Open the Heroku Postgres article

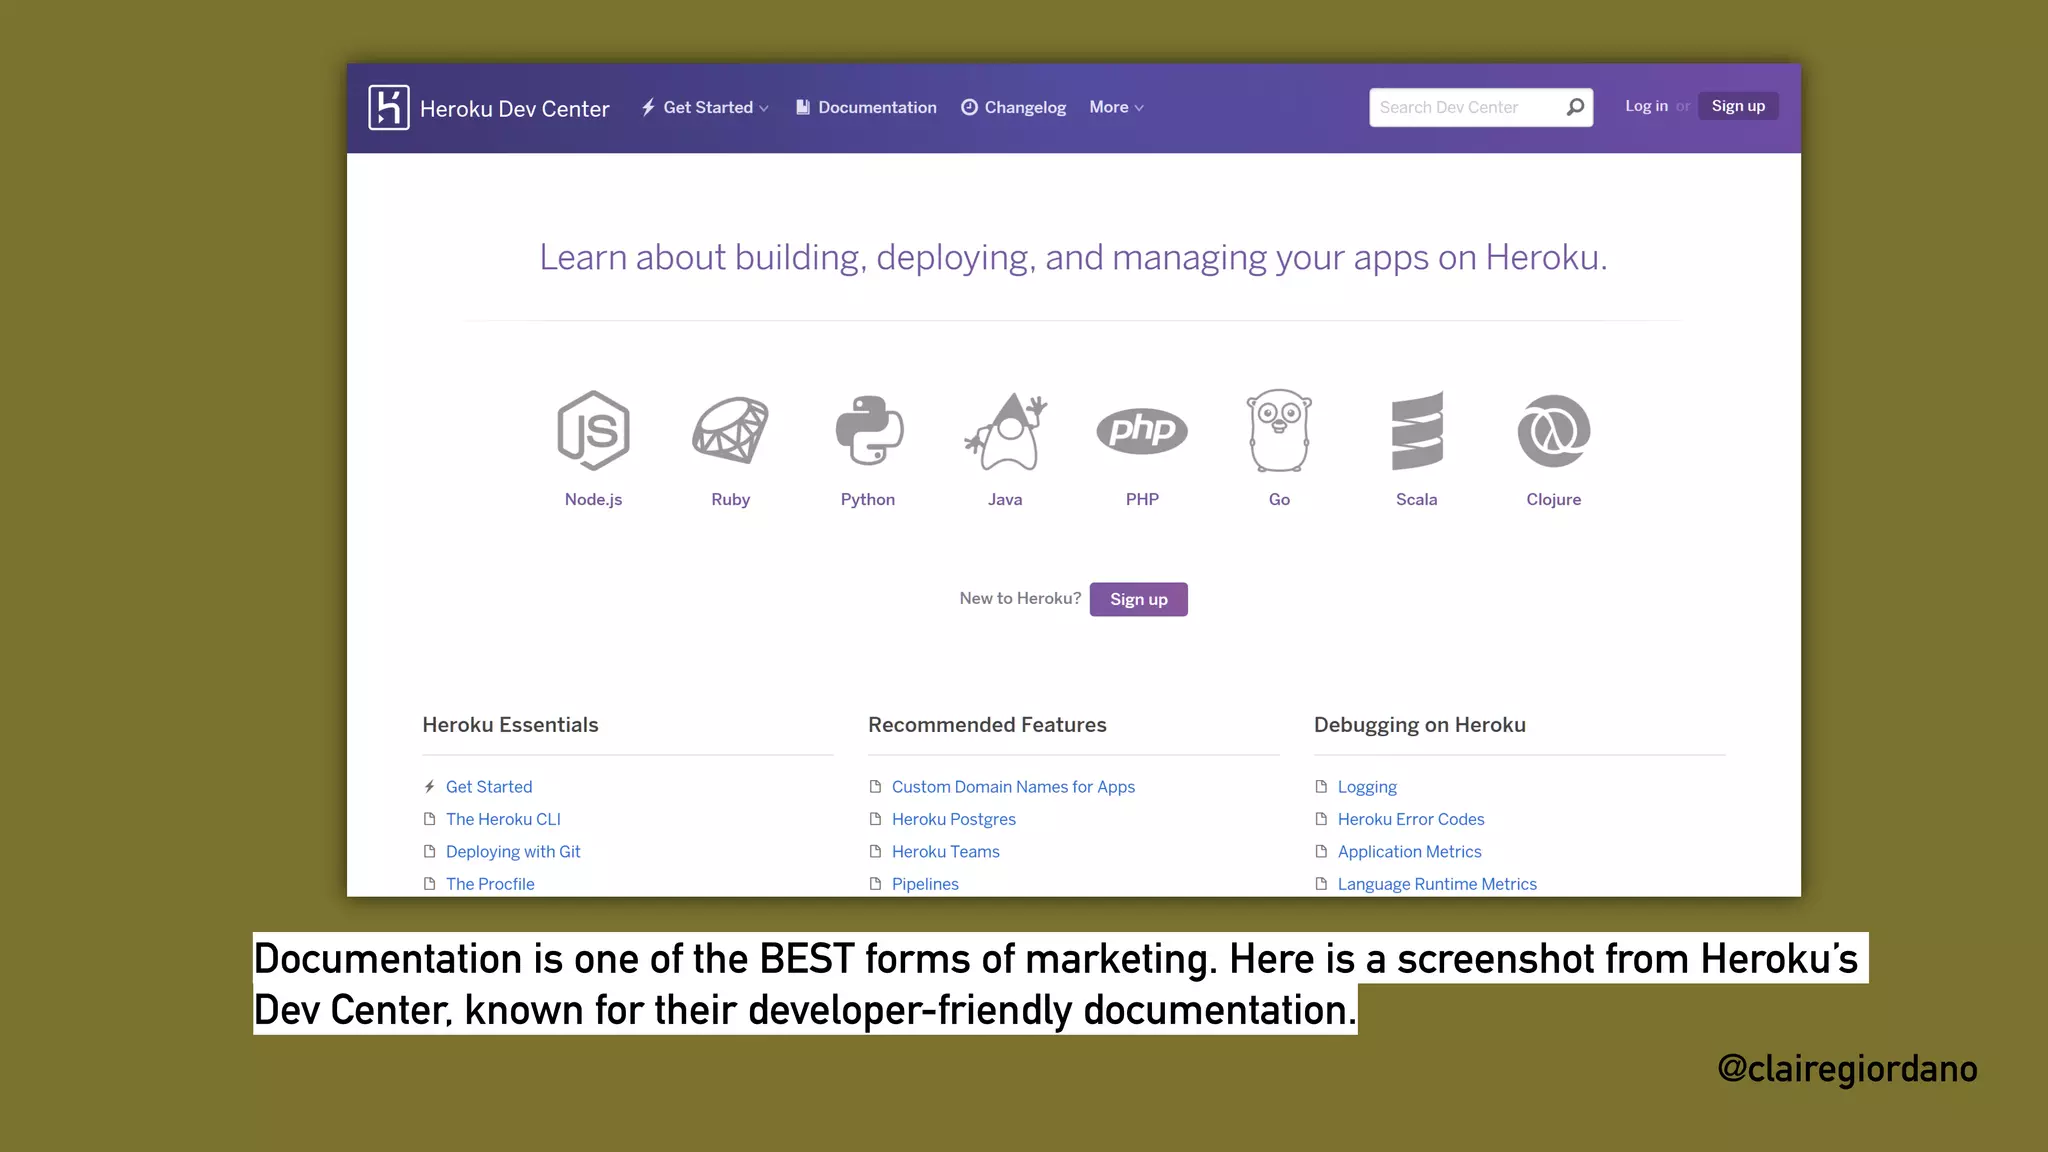(954, 819)
